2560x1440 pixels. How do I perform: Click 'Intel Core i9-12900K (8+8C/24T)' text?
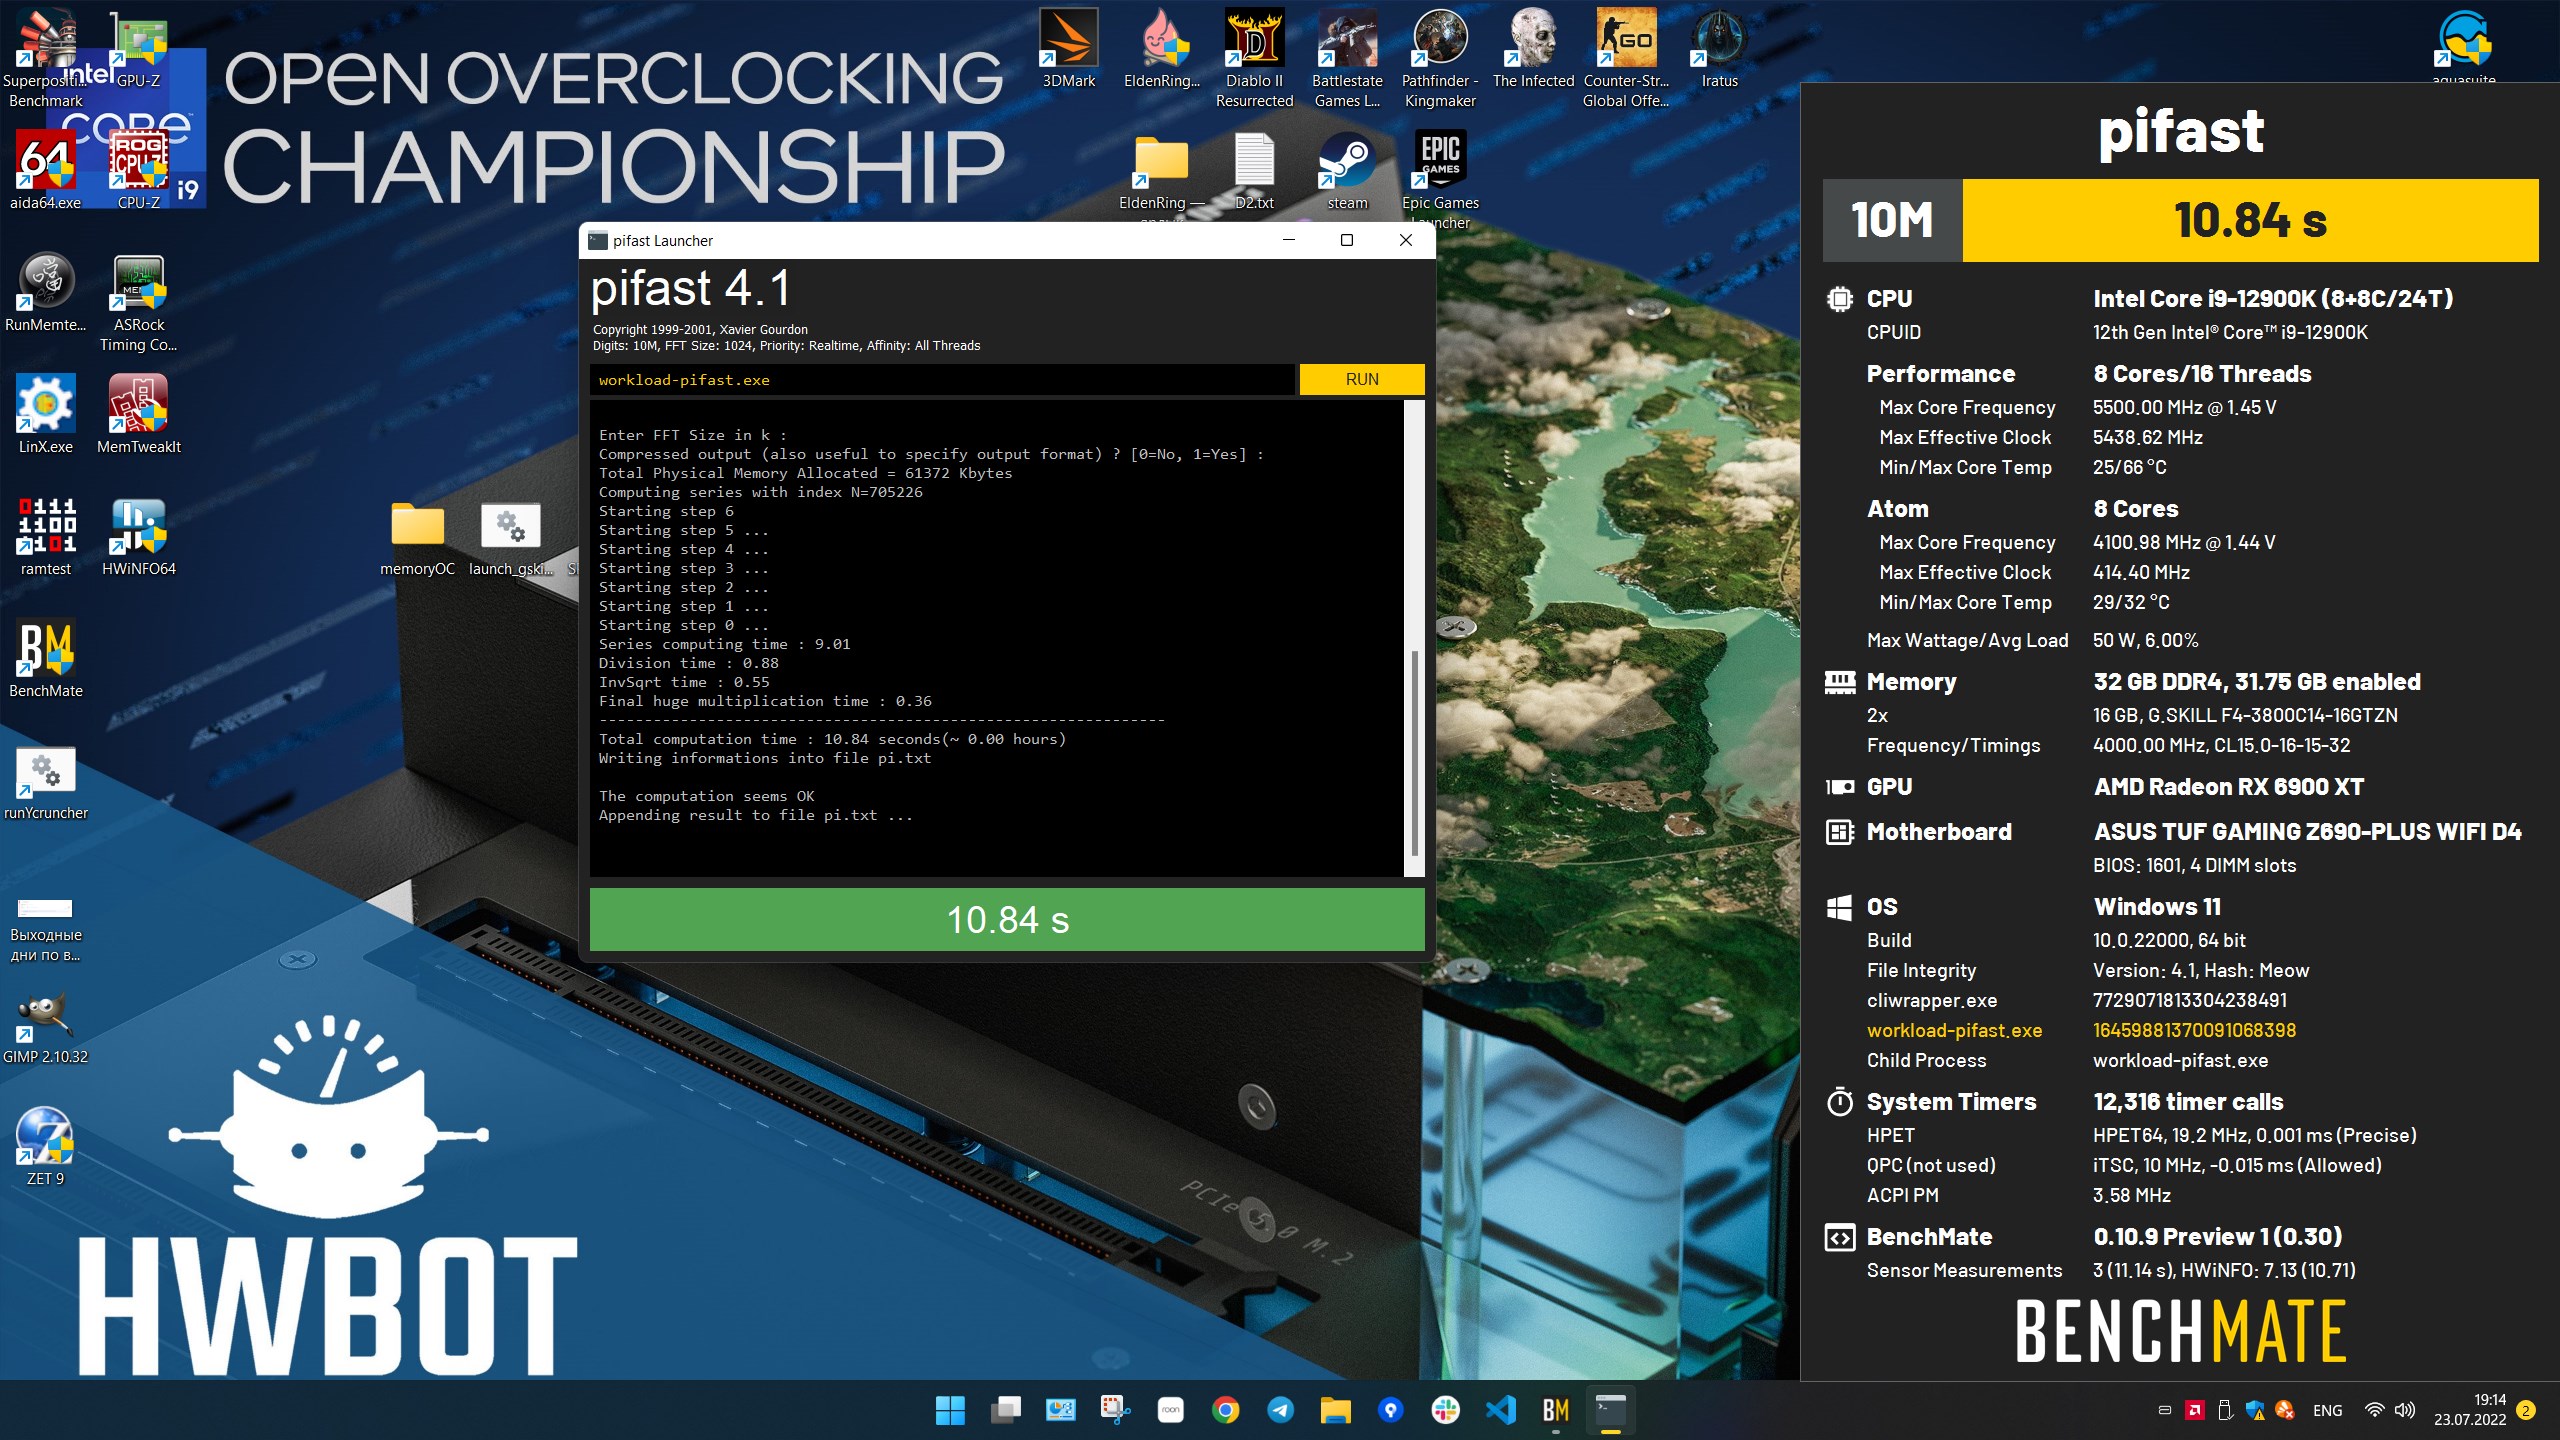click(2273, 298)
